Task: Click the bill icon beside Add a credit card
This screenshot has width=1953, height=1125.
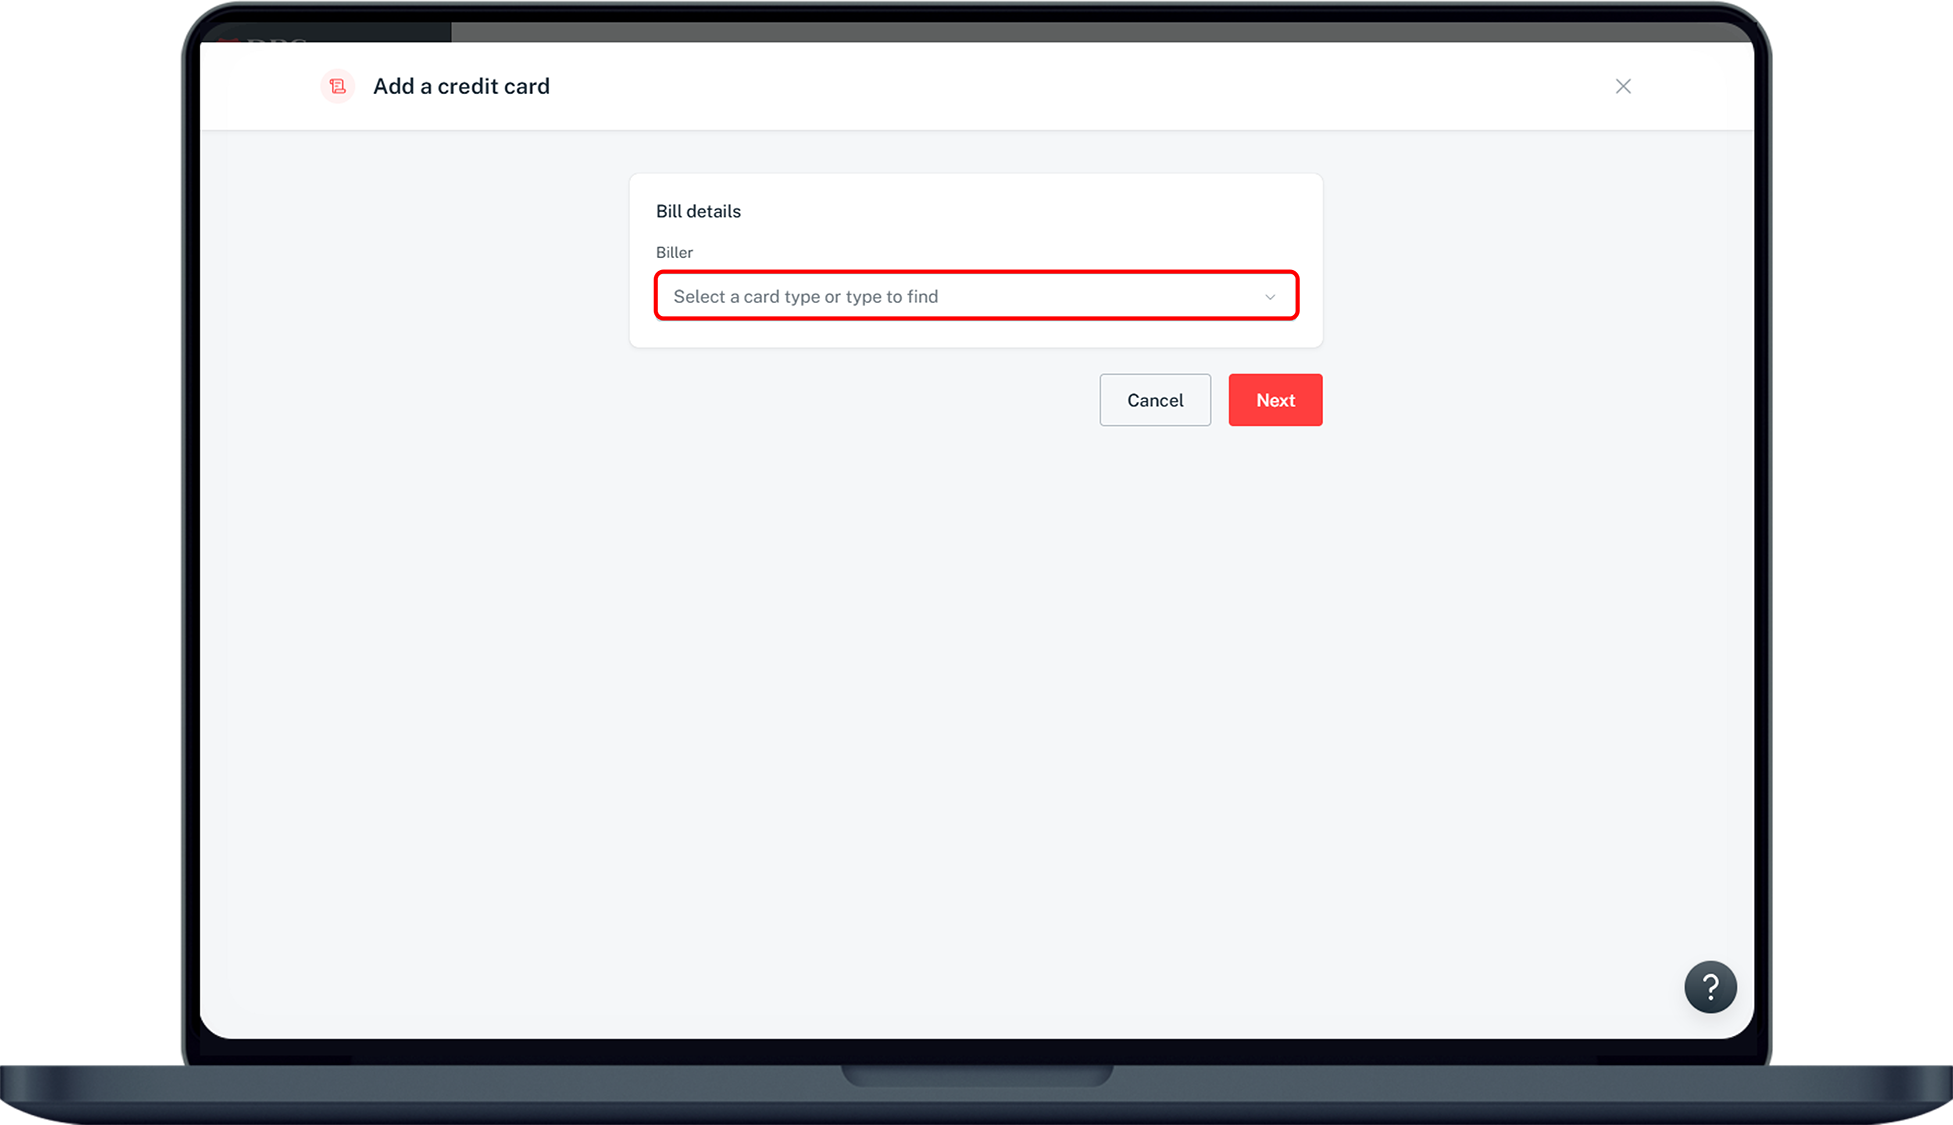Action: pos(338,86)
